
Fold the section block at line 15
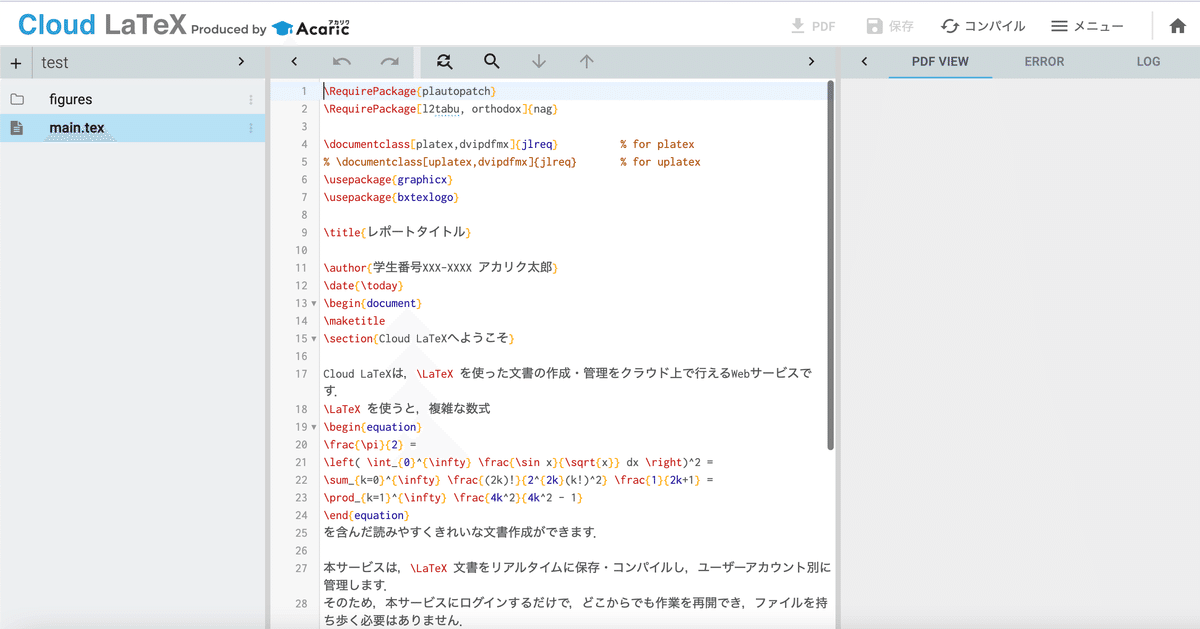tap(313, 339)
